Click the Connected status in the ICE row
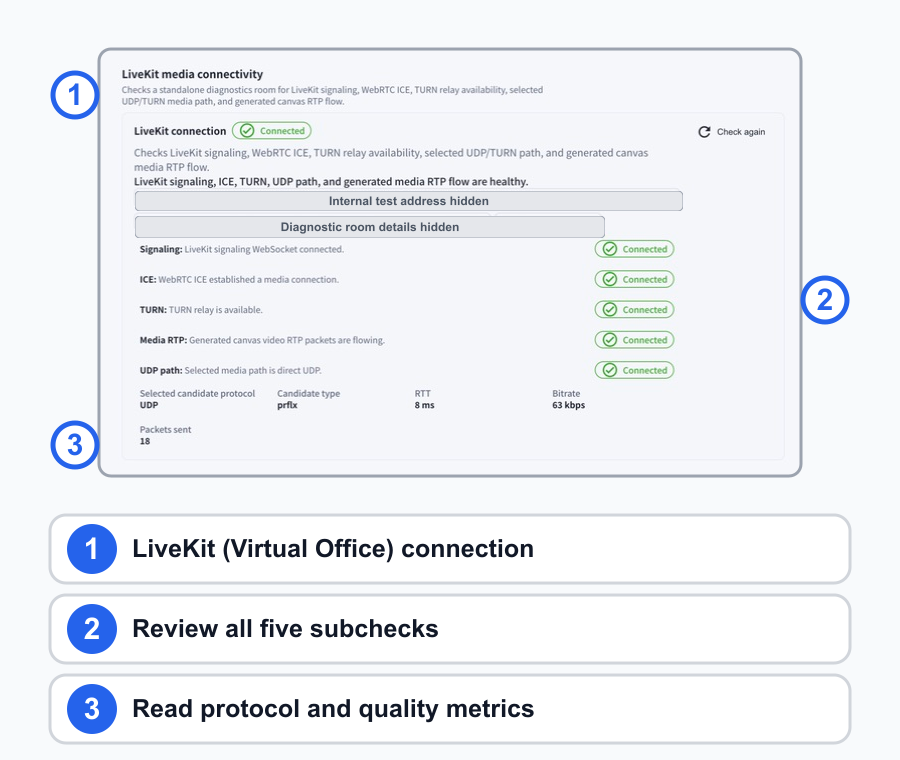 click(x=634, y=280)
